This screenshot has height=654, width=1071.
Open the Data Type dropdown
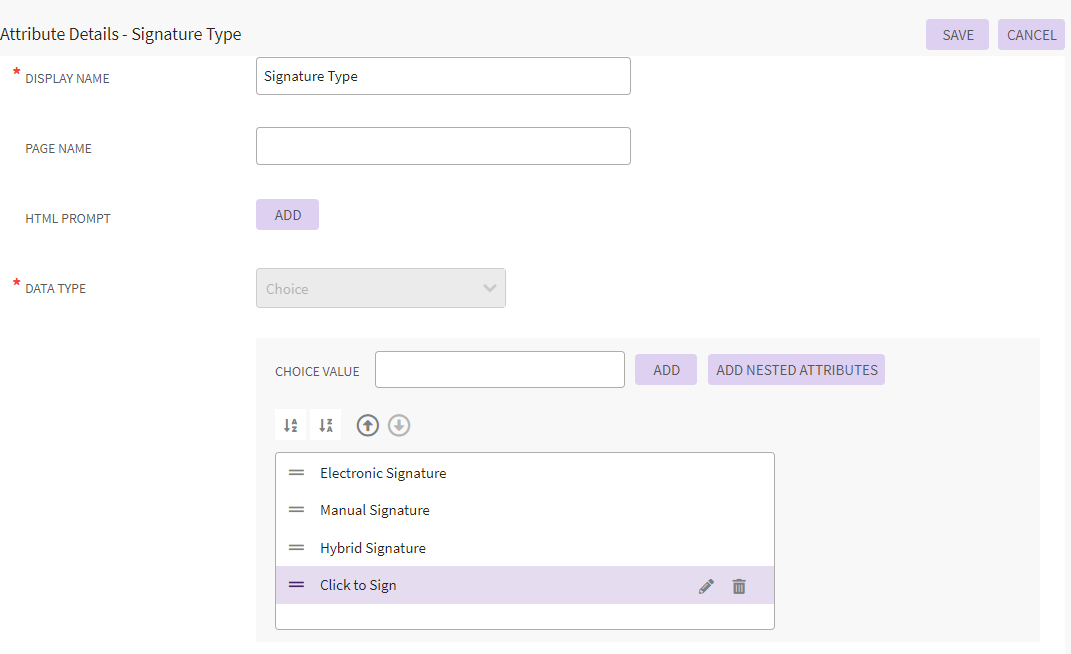coord(380,288)
